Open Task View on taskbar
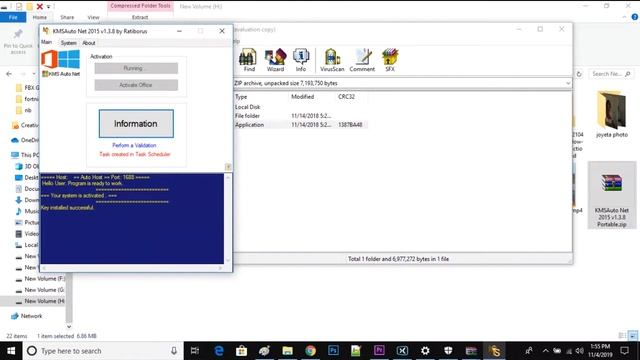This screenshot has height=360, width=640. (195, 351)
